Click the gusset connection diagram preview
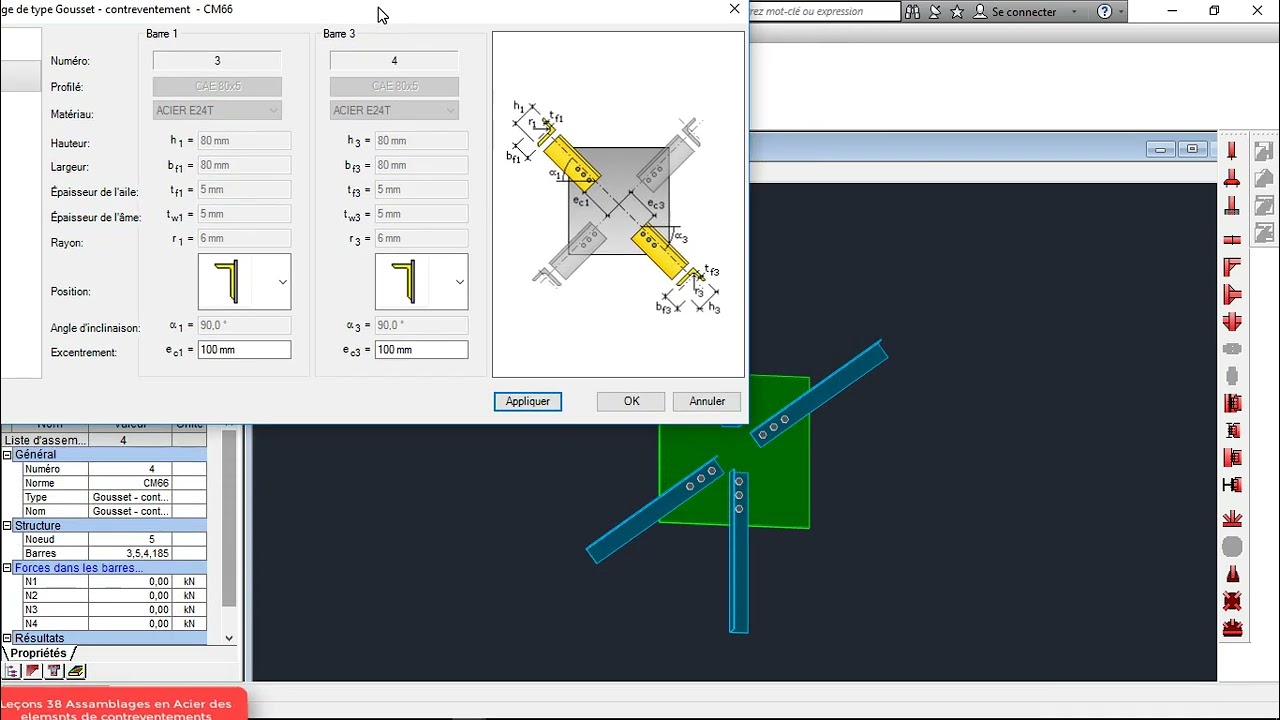This screenshot has width=1280, height=720. click(618, 205)
